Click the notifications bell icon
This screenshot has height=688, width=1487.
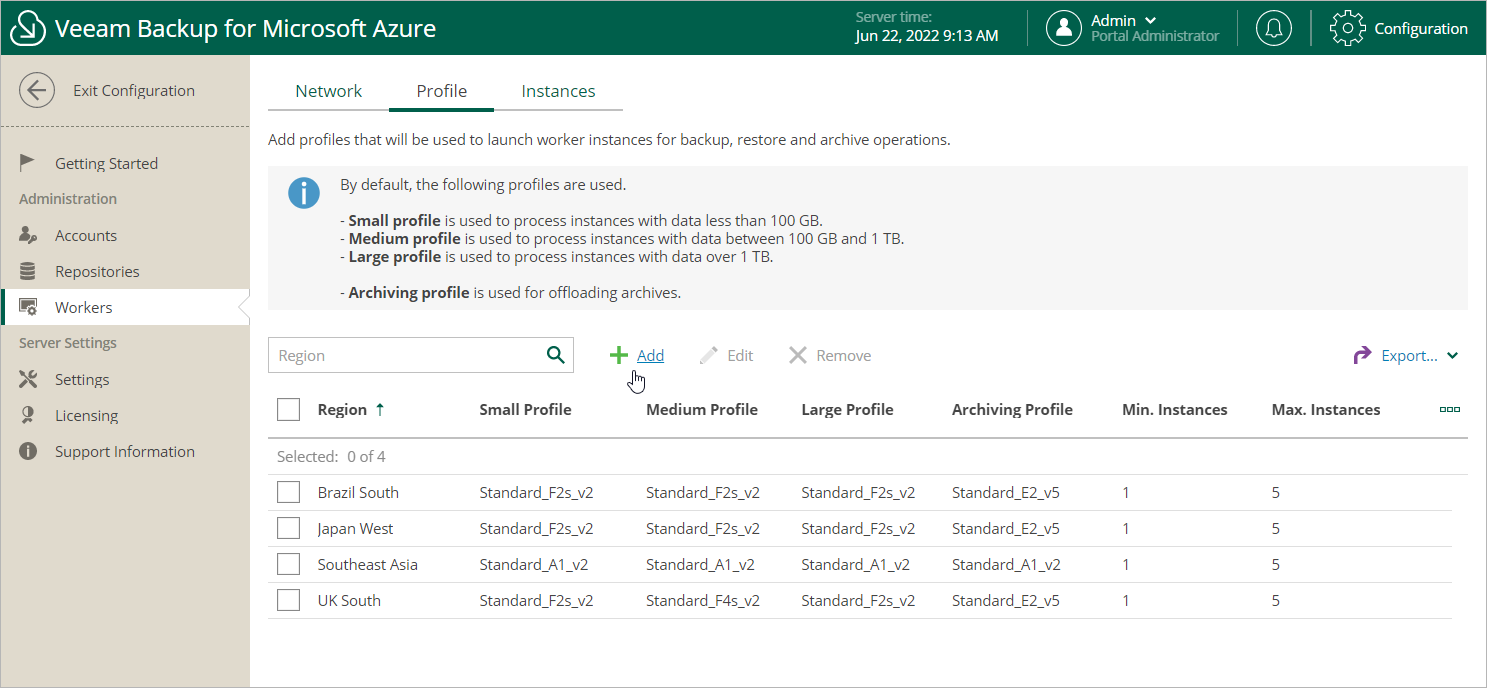1273,28
